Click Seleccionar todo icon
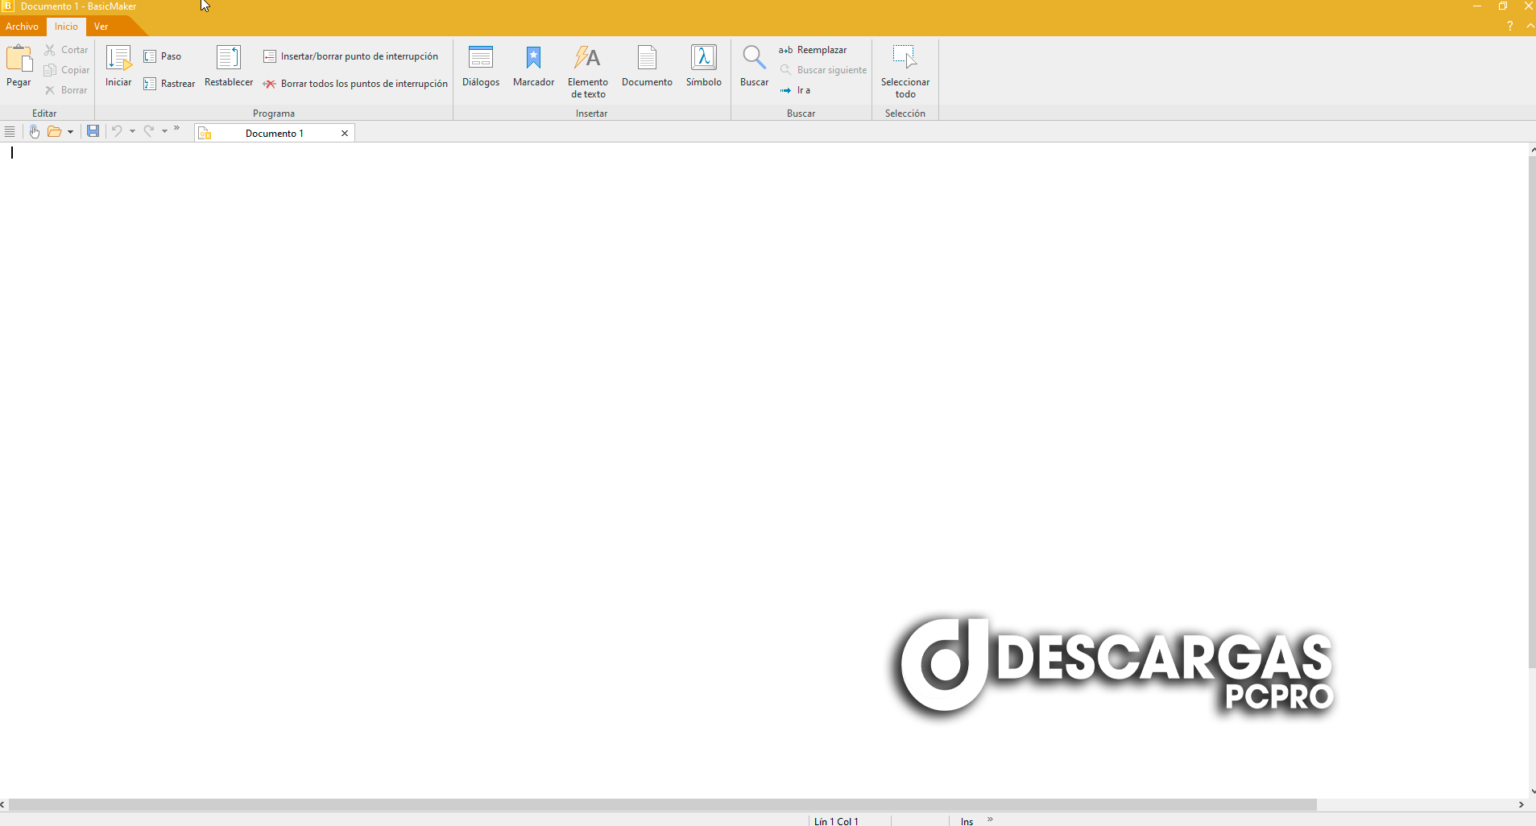1536x826 pixels. pos(905,59)
